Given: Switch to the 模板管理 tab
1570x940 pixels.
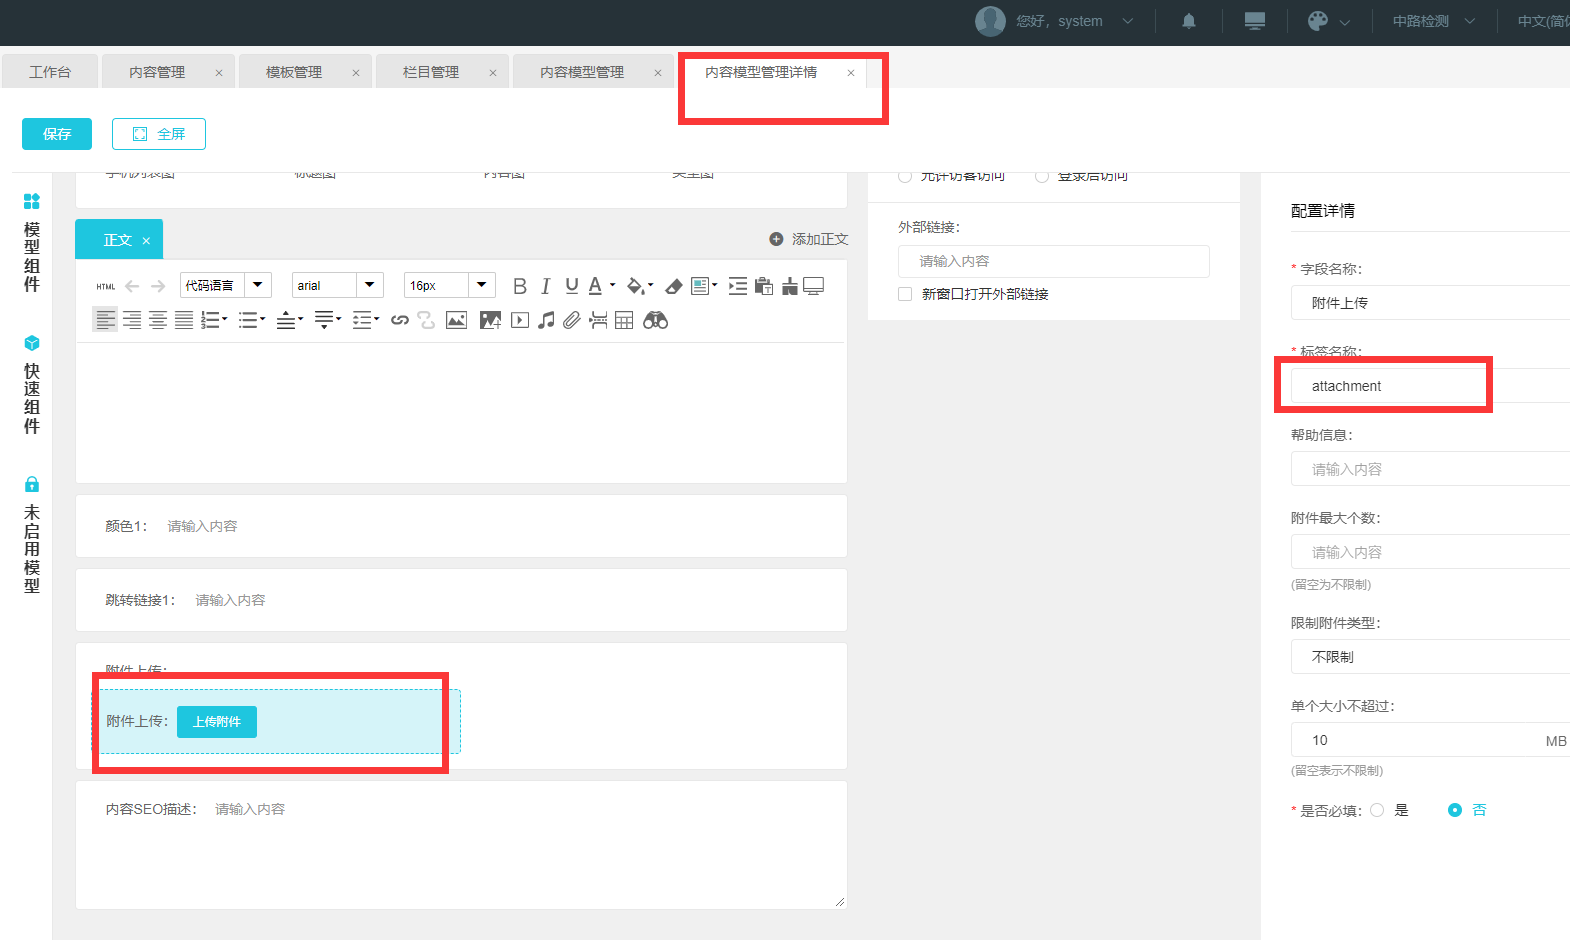Looking at the screenshot, I should pos(294,72).
